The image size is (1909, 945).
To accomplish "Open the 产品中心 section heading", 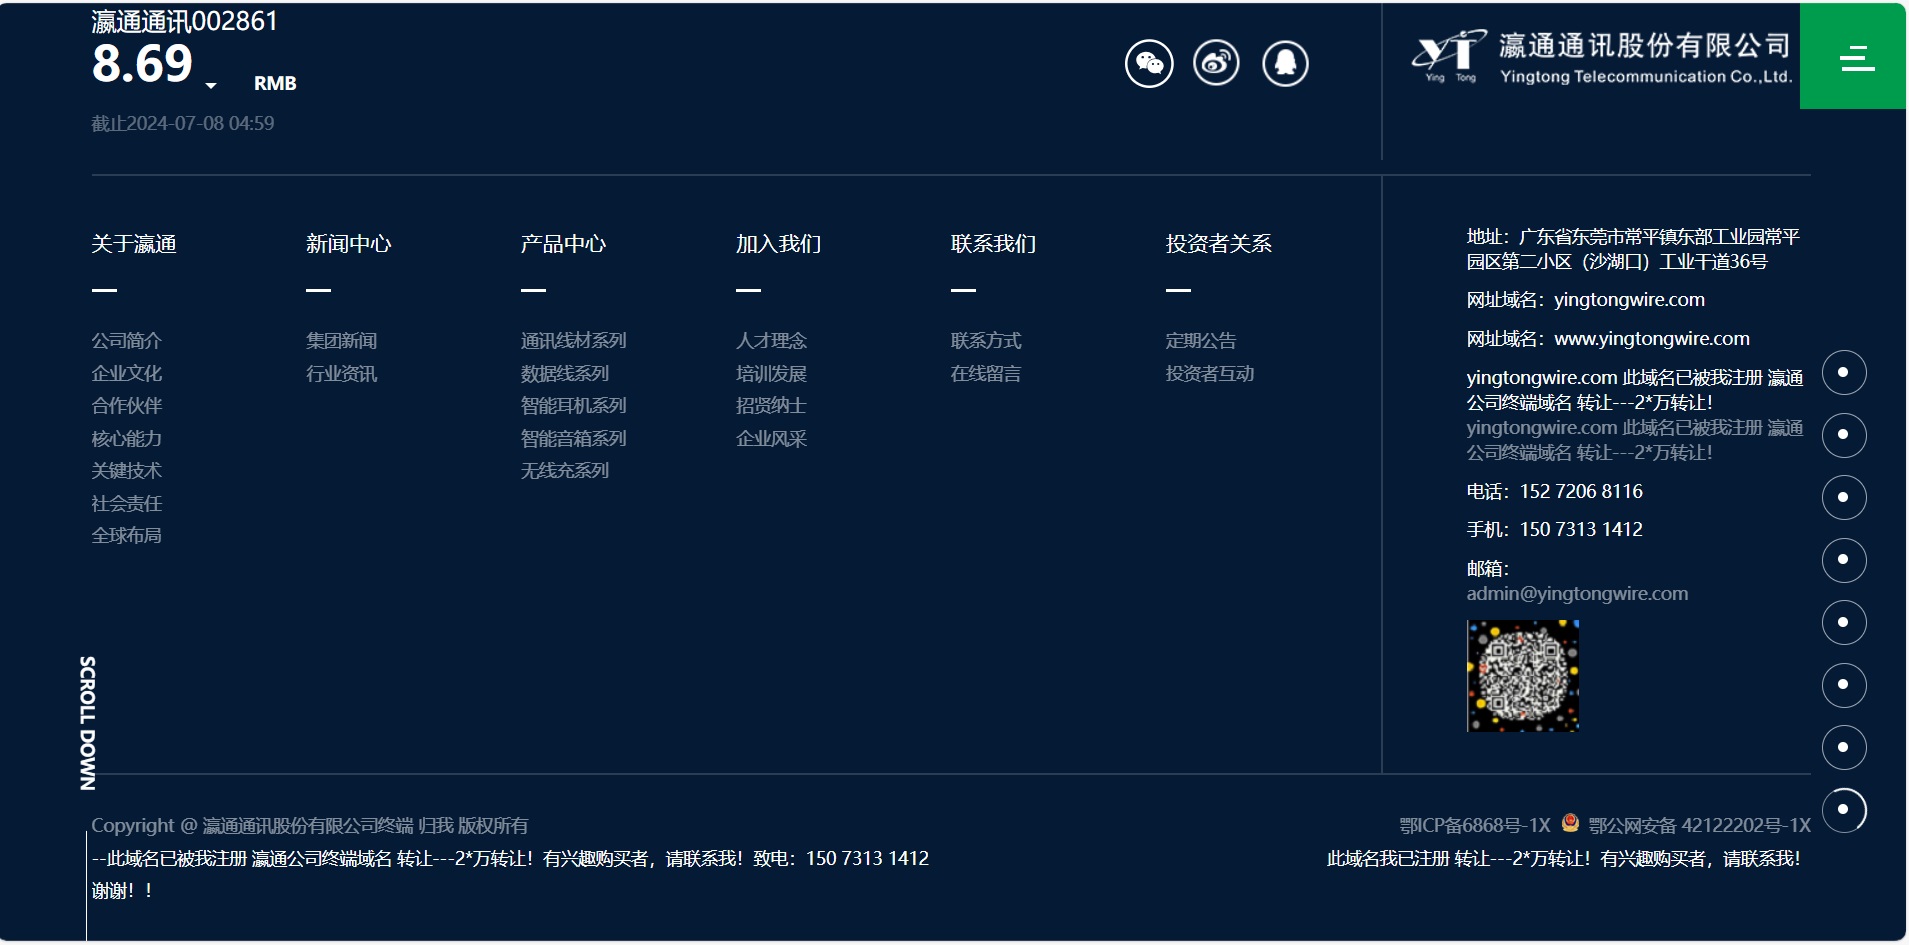I will (x=563, y=244).
